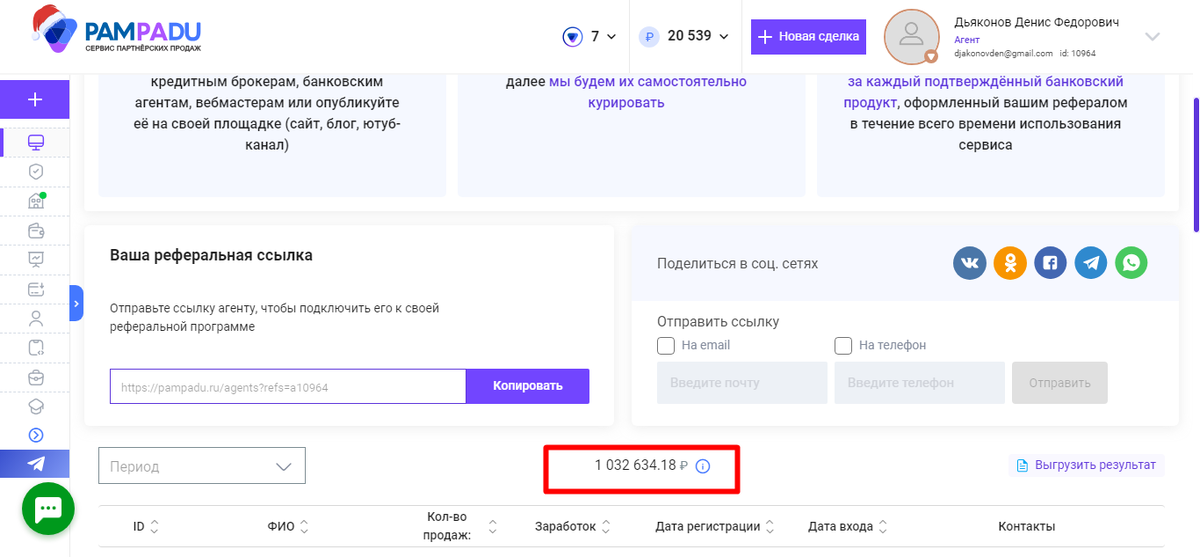Open the Период dropdown

click(202, 466)
